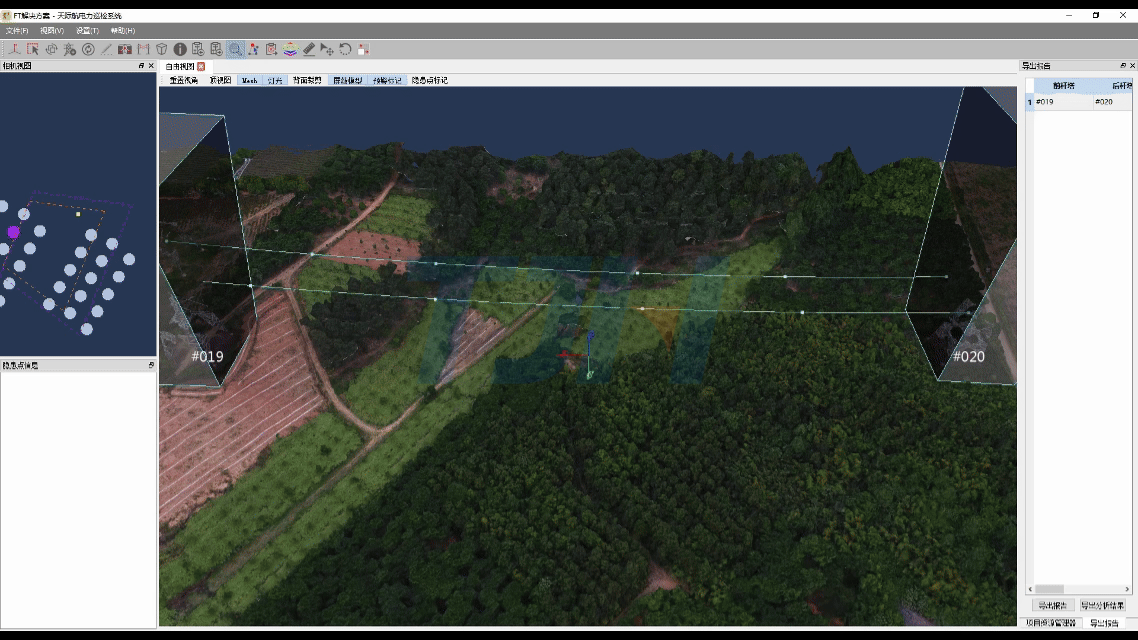1138x640 pixels.
Task: Click the counterclockwise undo arrow icon
Action: click(345, 49)
